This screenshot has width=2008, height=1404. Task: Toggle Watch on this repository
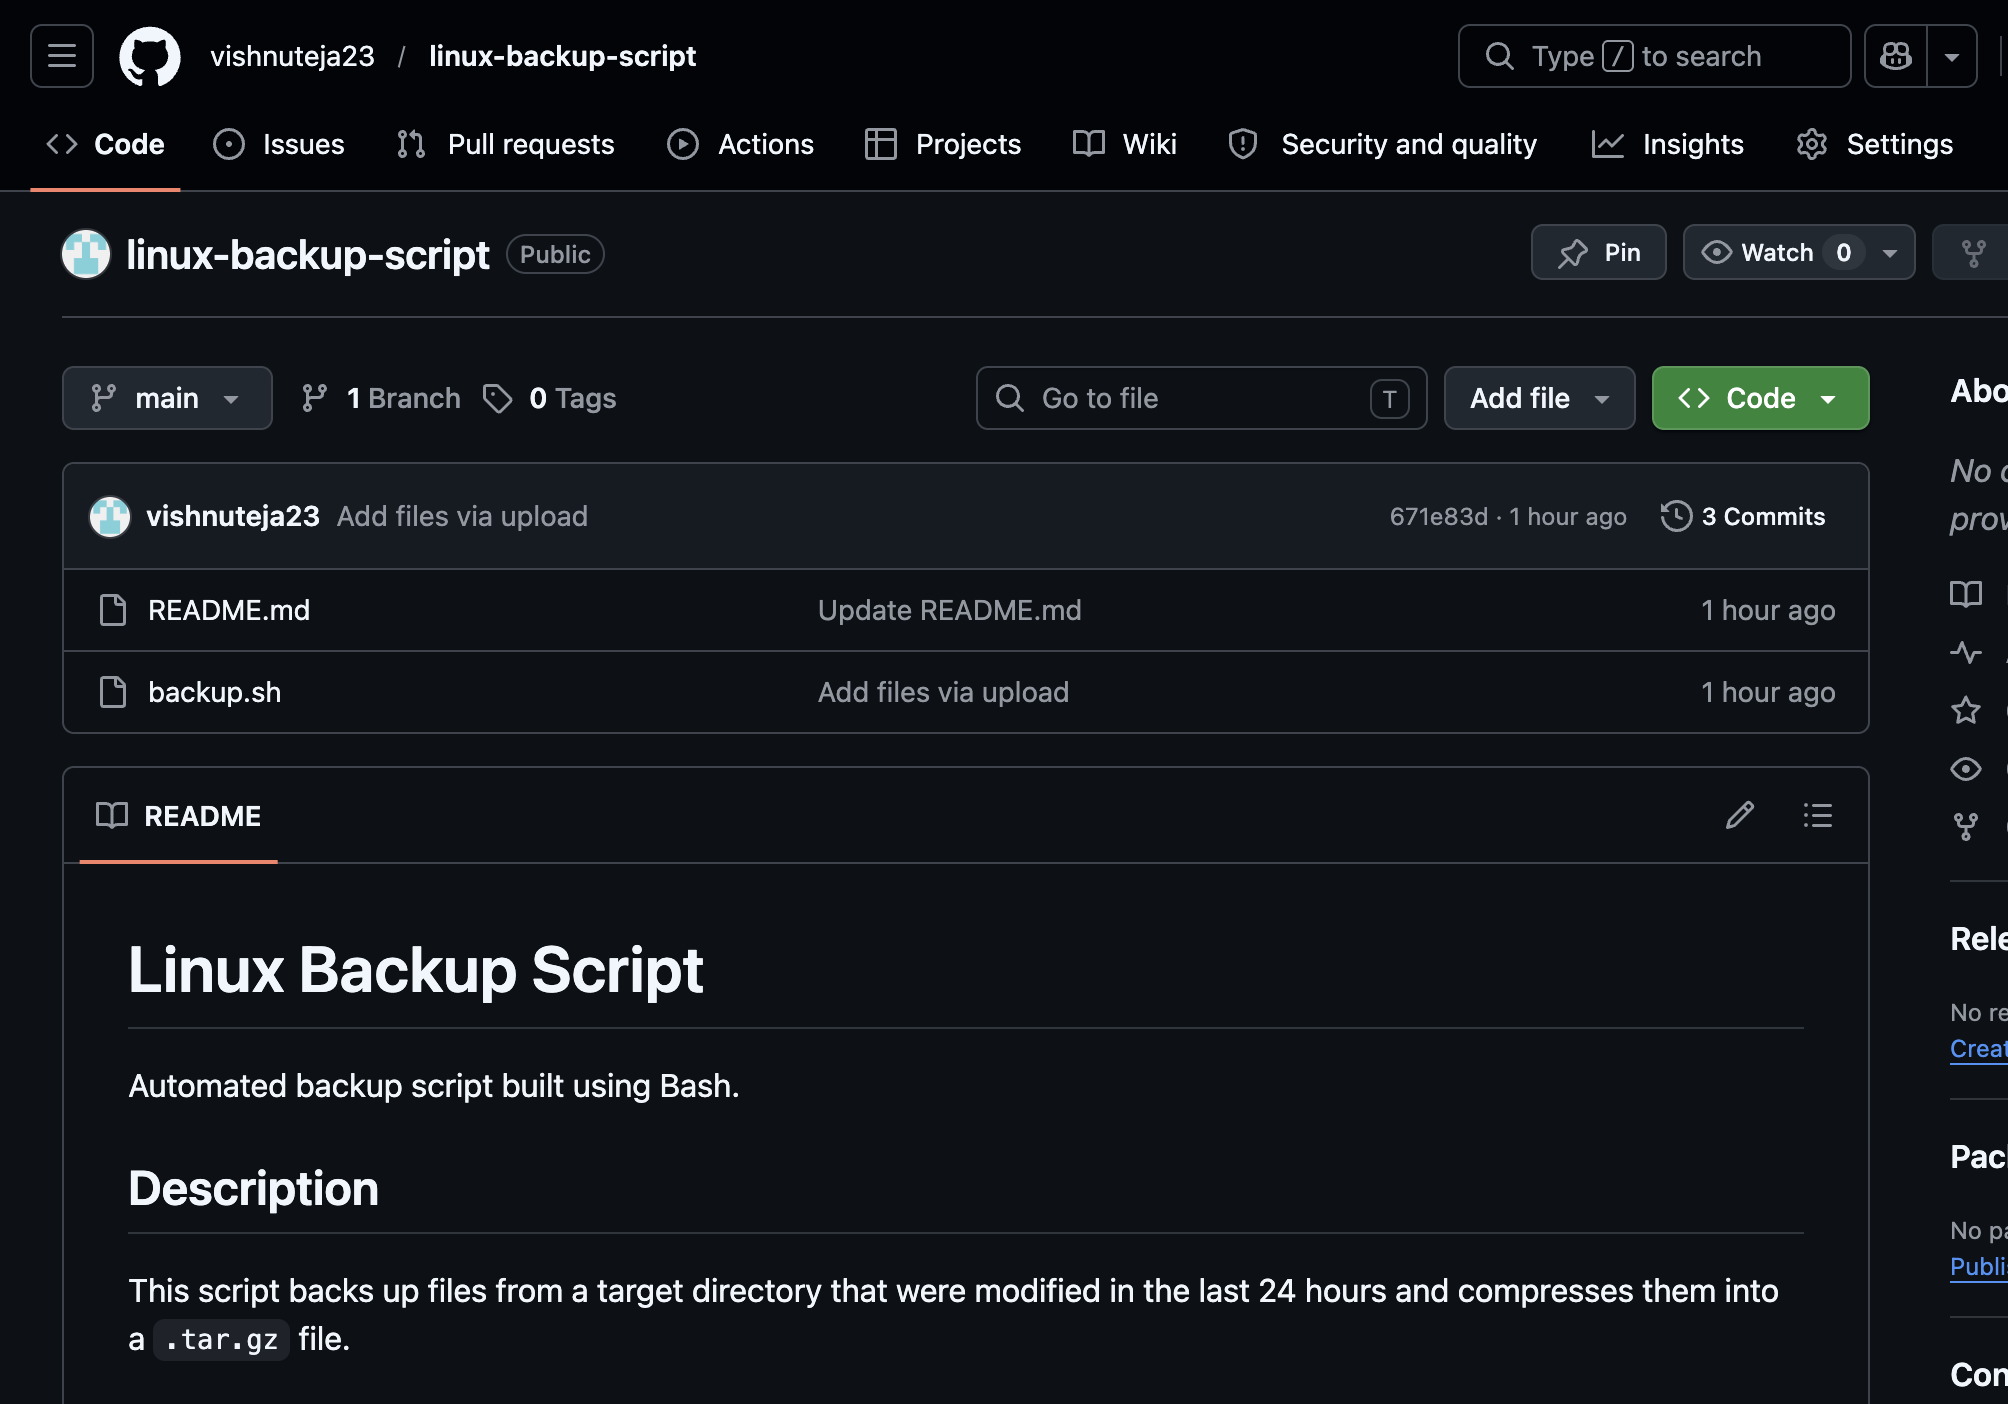tap(1775, 253)
